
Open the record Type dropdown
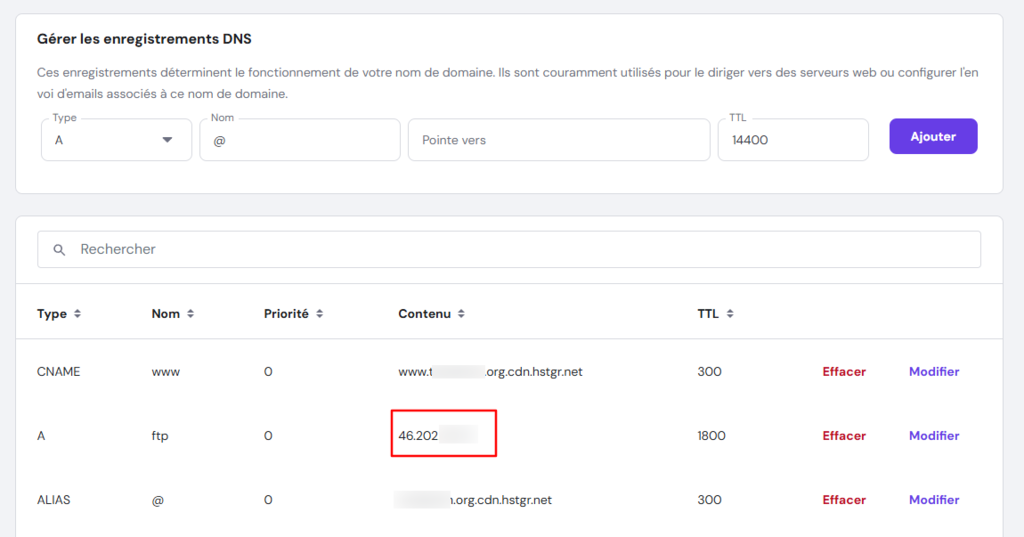click(116, 140)
